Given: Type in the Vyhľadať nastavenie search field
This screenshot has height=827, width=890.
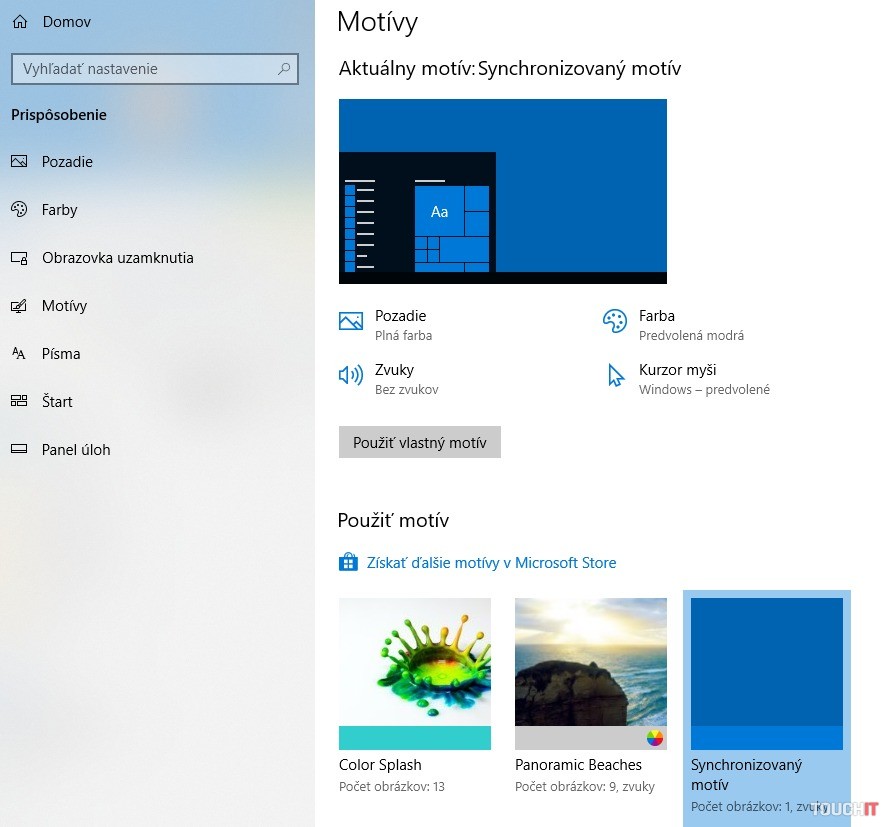Looking at the screenshot, I should (x=140, y=69).
